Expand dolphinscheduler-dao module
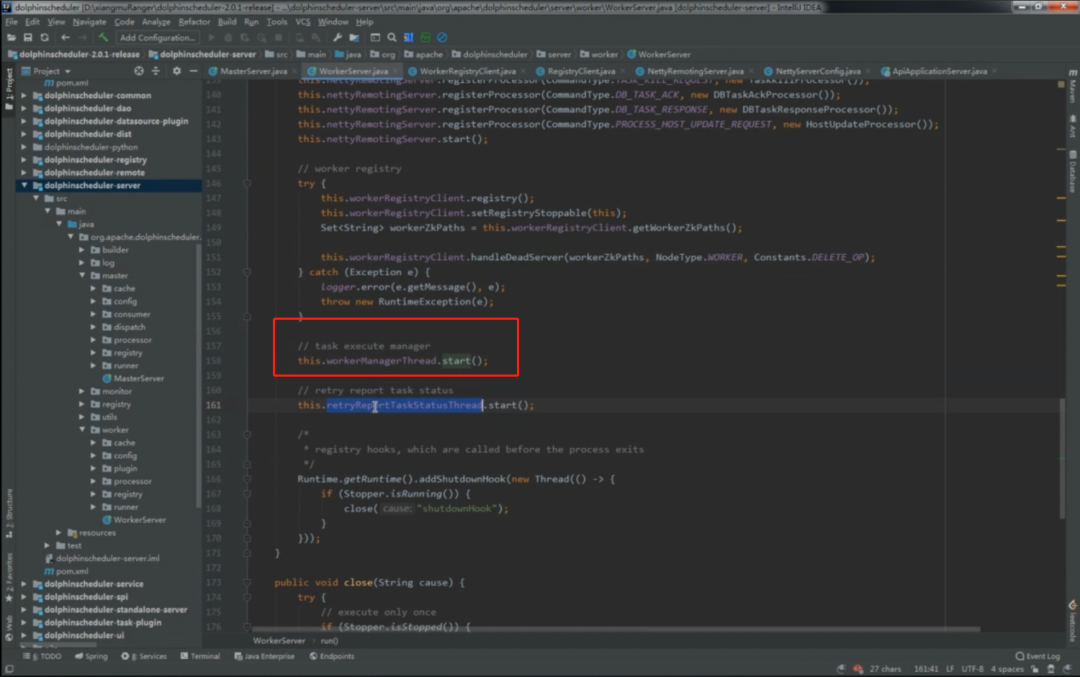 coord(25,108)
